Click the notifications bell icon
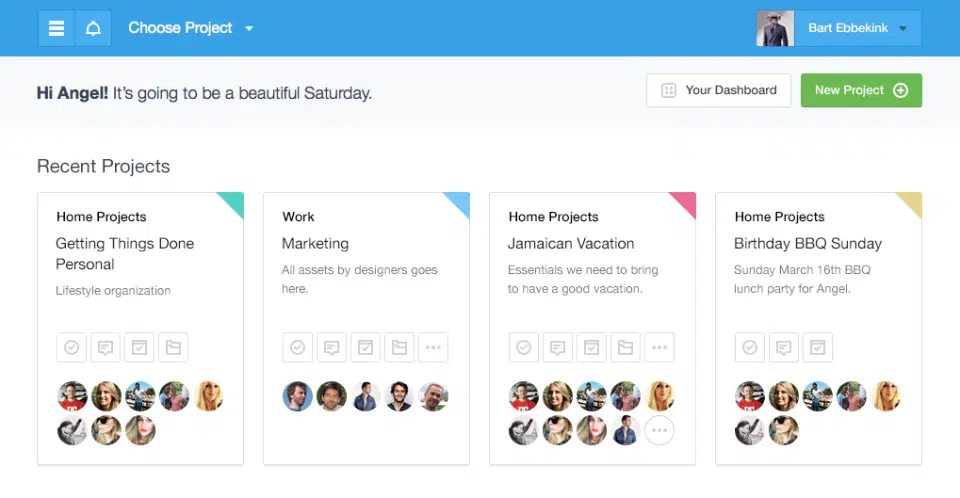Screen dimensions: 960x498 click(93, 28)
